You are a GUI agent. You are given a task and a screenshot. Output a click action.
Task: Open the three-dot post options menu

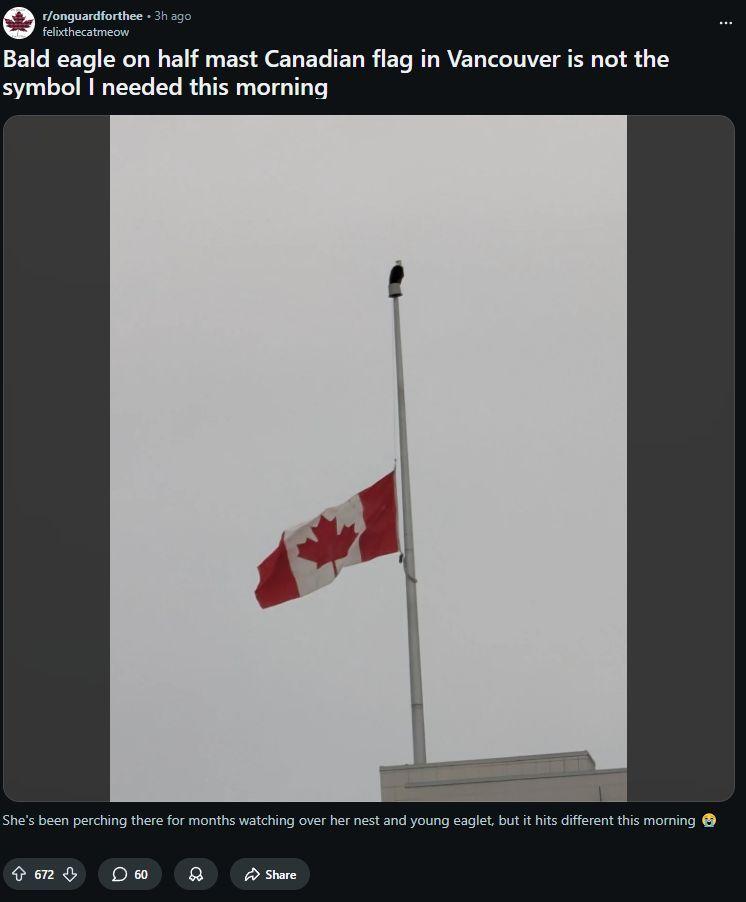(726, 23)
